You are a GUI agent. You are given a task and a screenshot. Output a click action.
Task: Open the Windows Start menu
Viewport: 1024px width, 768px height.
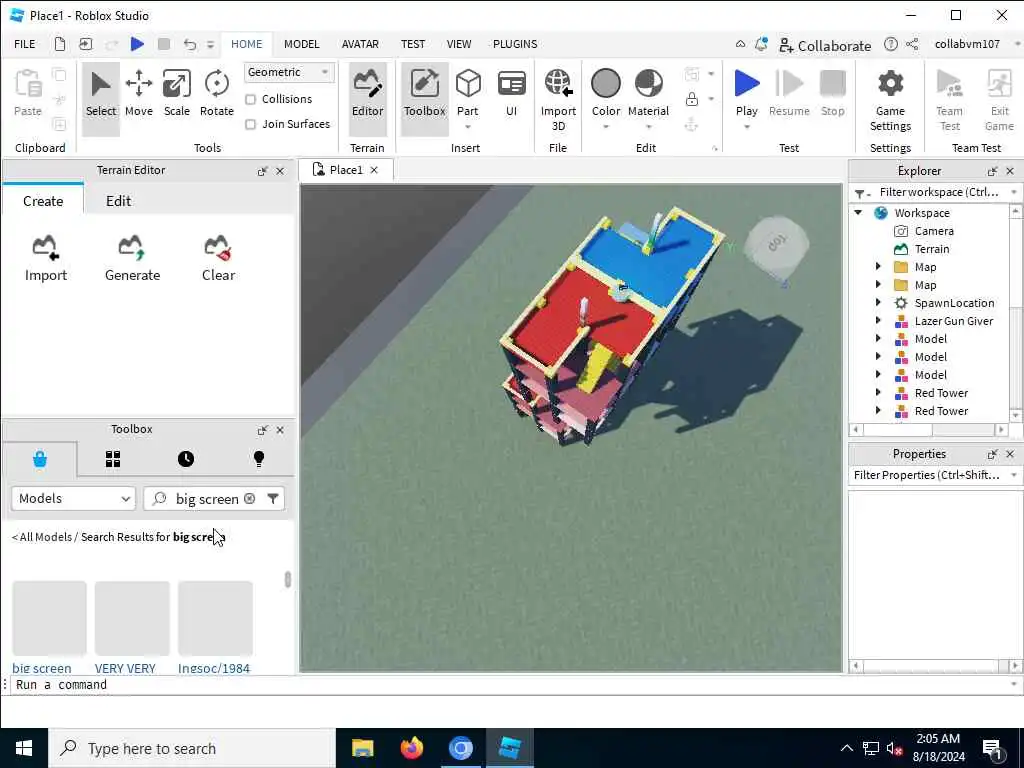pyautogui.click(x=24, y=748)
